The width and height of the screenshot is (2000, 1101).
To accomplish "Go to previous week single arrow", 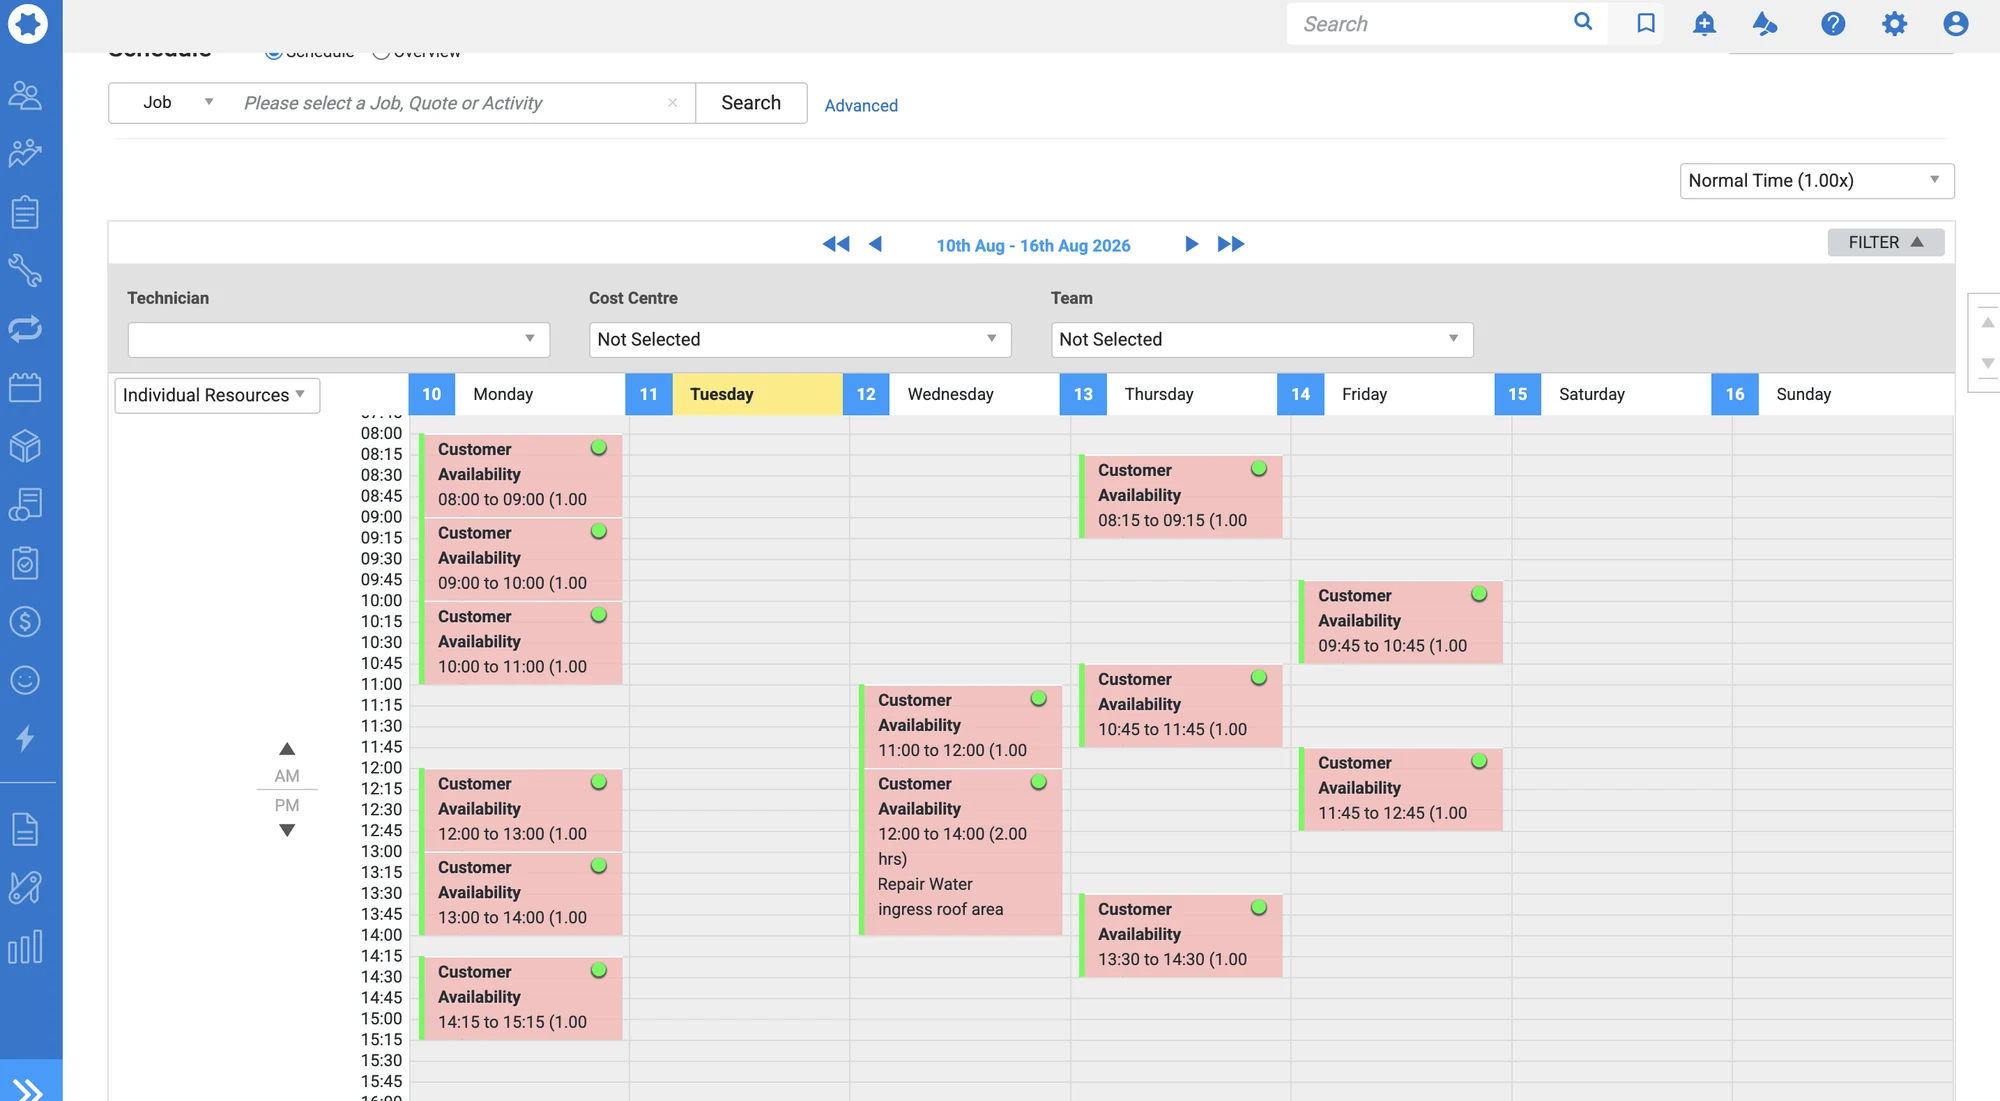I will (x=875, y=244).
